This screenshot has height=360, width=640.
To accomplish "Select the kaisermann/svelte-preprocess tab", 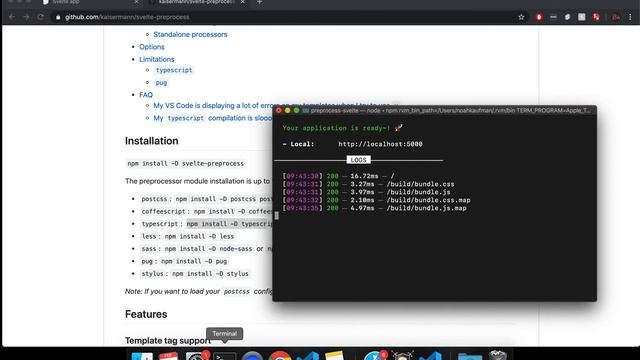I will pos(196,2).
